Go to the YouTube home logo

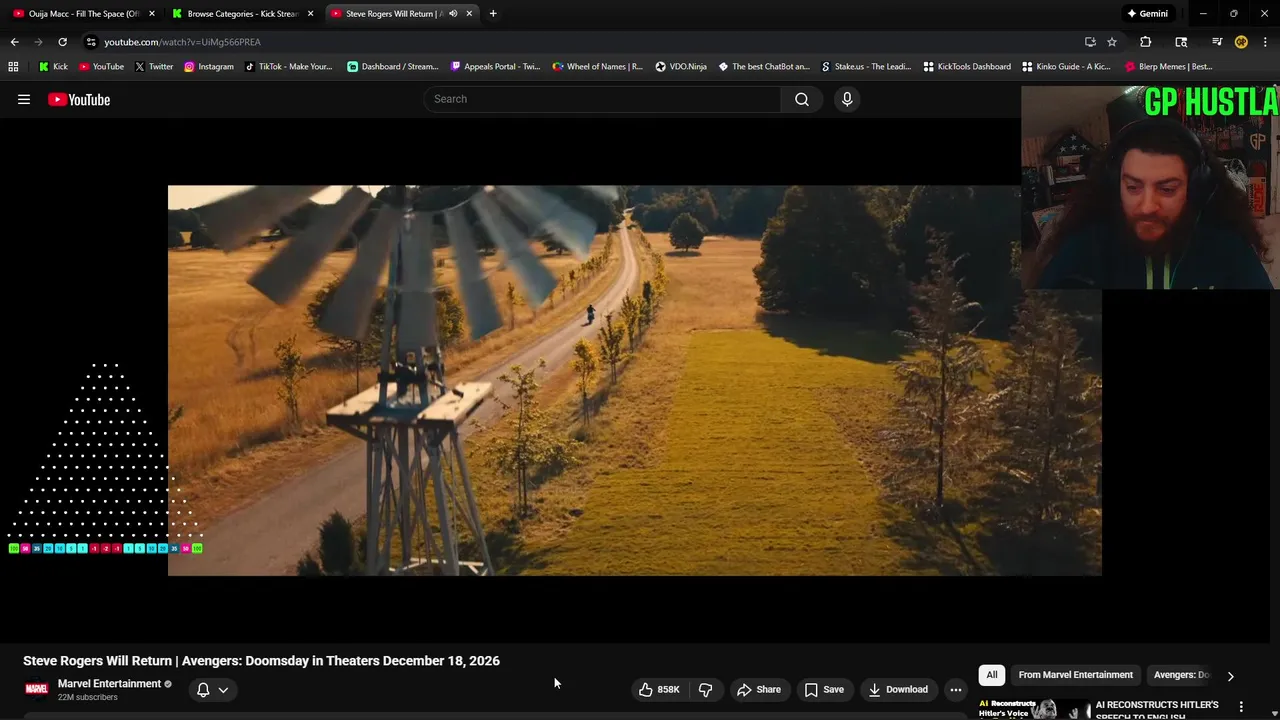pyautogui.click(x=79, y=99)
